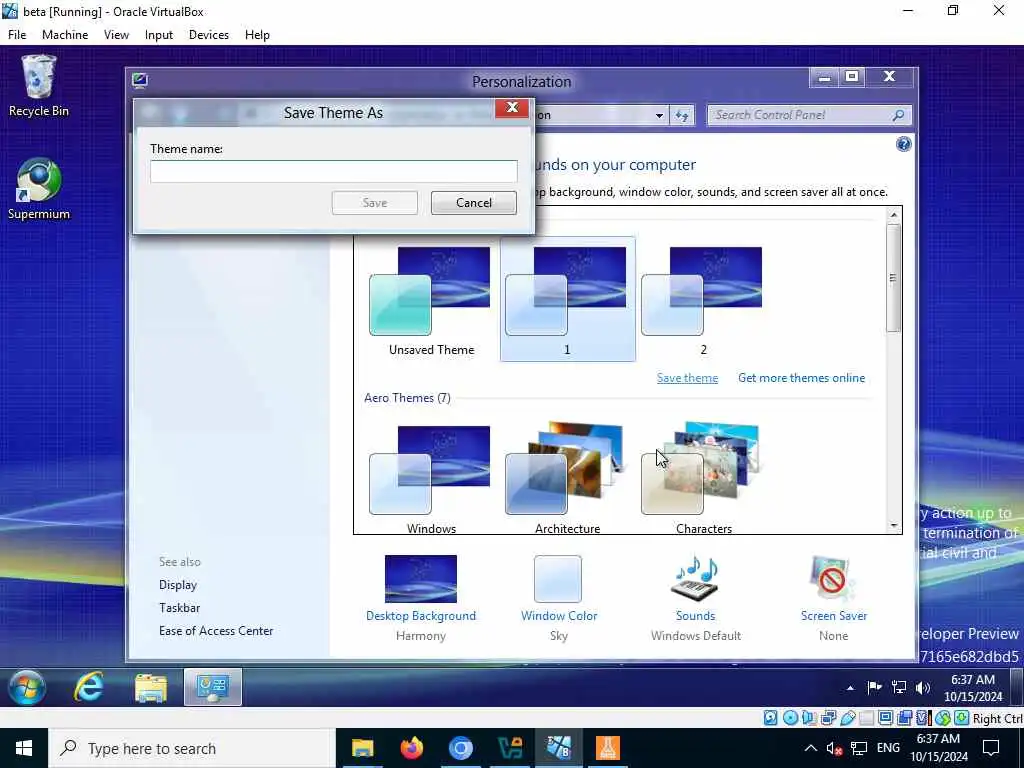
Task: Open Firefox on host taskbar
Action: click(x=411, y=748)
